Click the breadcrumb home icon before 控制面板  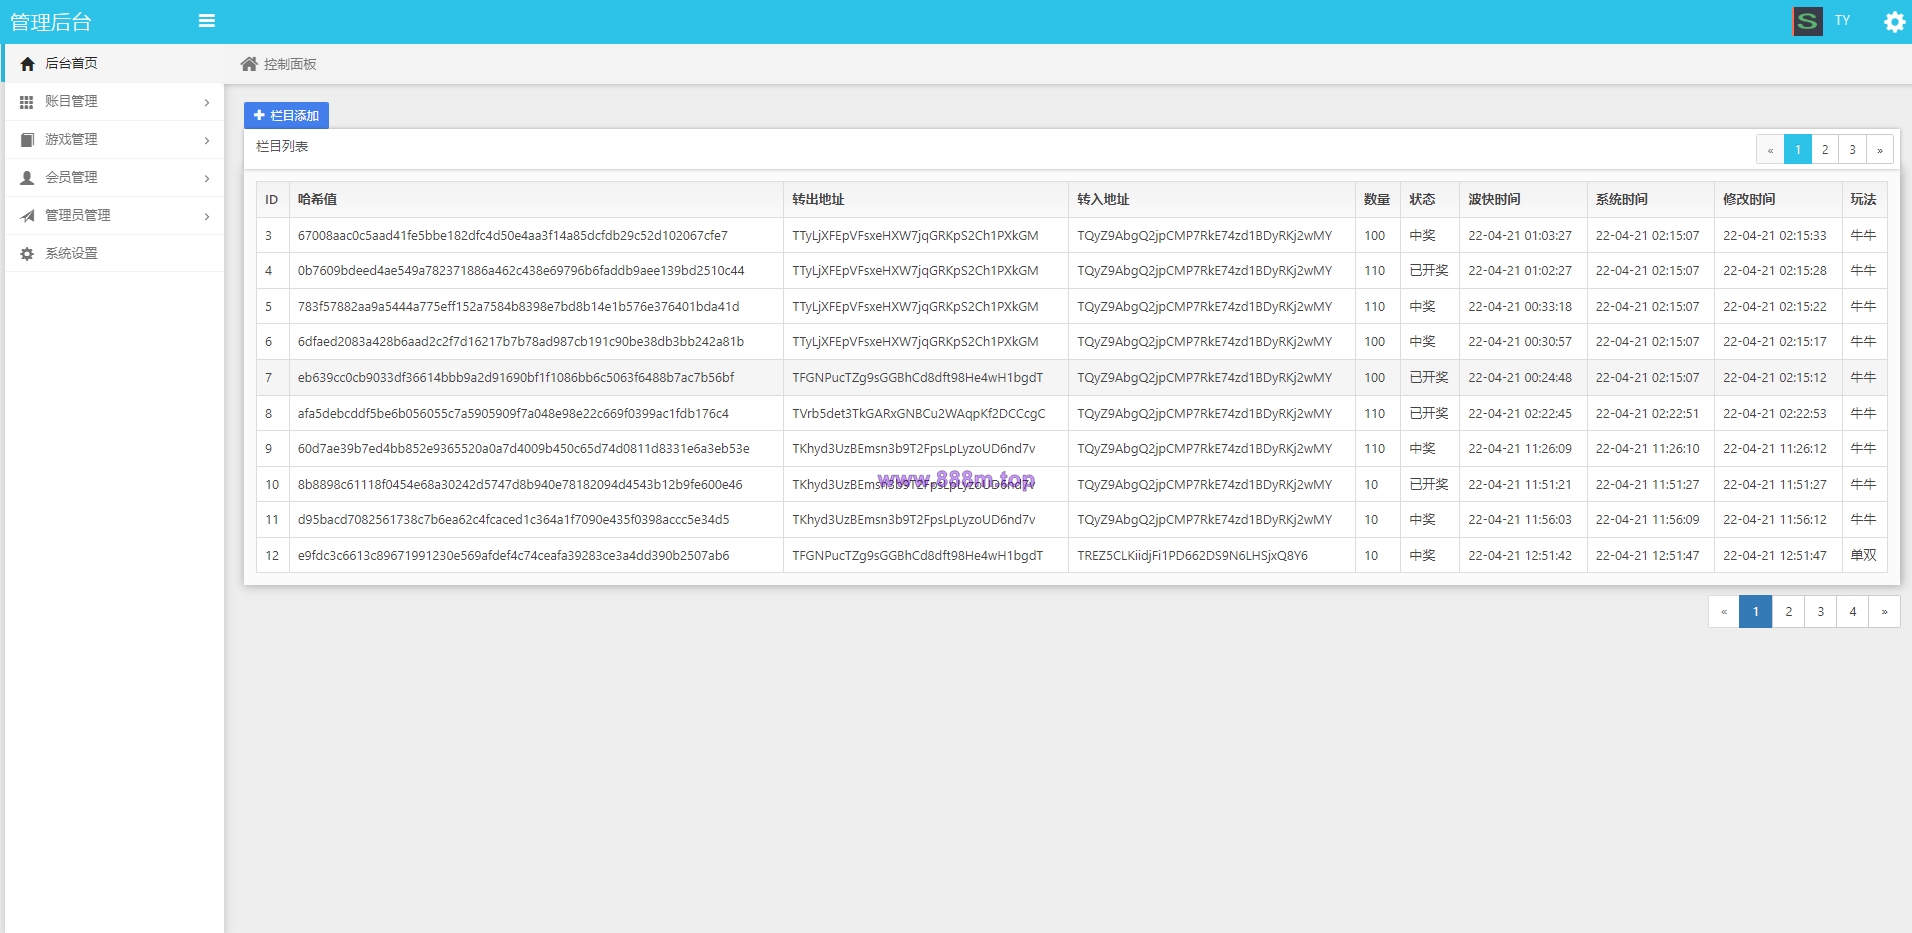pos(249,64)
